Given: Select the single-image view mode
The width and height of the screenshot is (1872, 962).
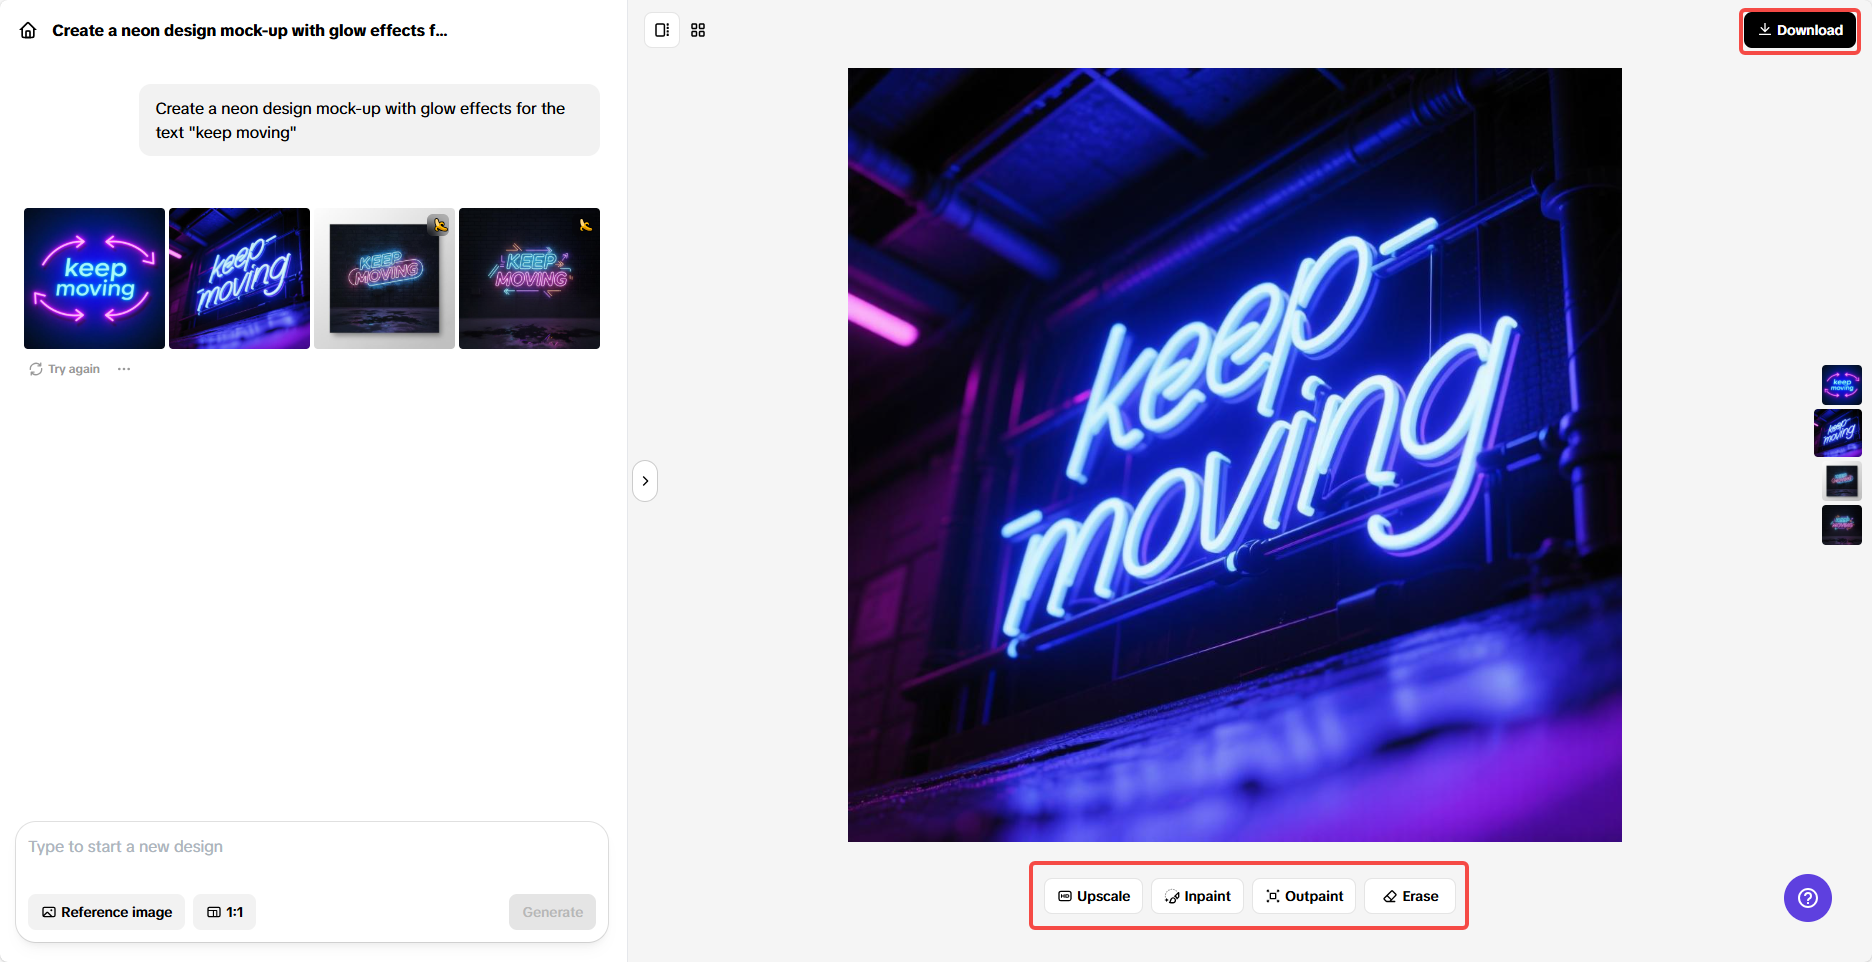Looking at the screenshot, I should (x=661, y=30).
